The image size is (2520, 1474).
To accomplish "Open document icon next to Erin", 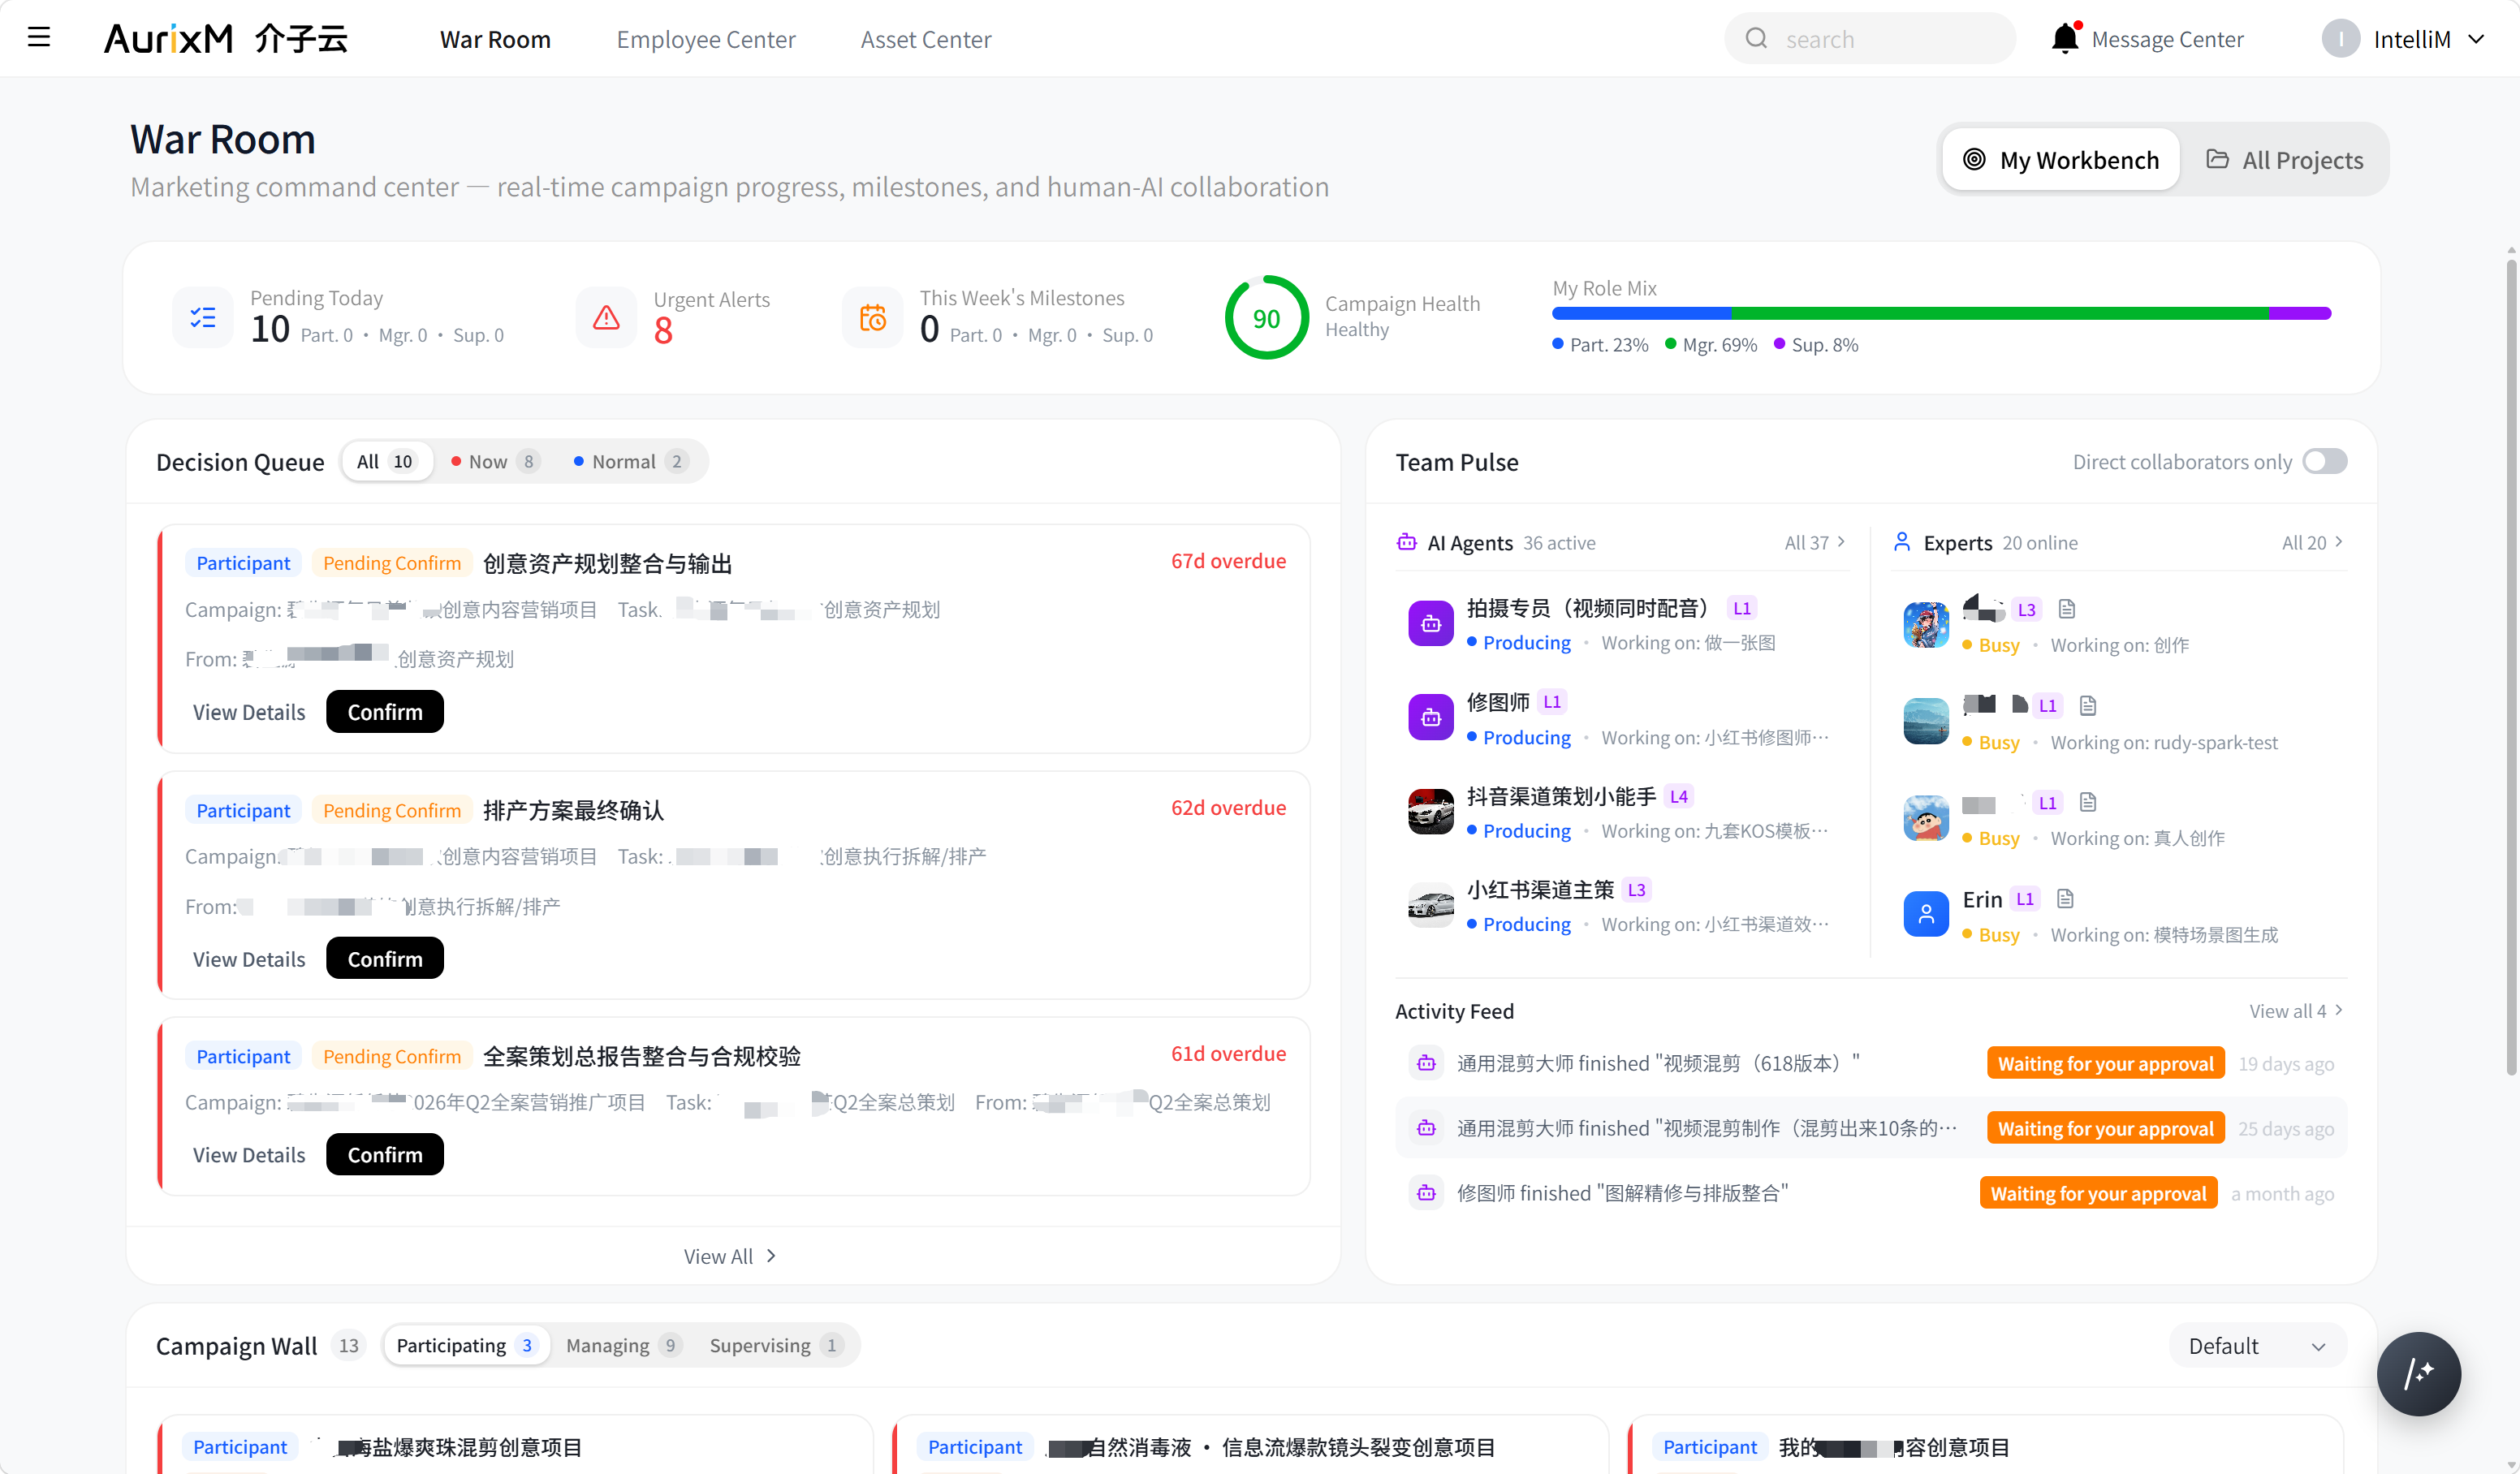I will click(2065, 899).
